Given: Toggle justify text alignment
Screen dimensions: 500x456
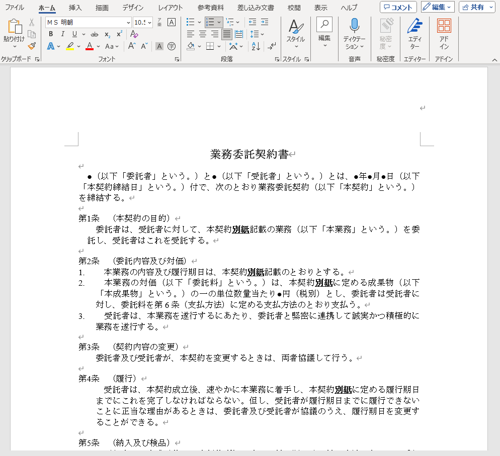Looking at the screenshot, I should (226, 34).
